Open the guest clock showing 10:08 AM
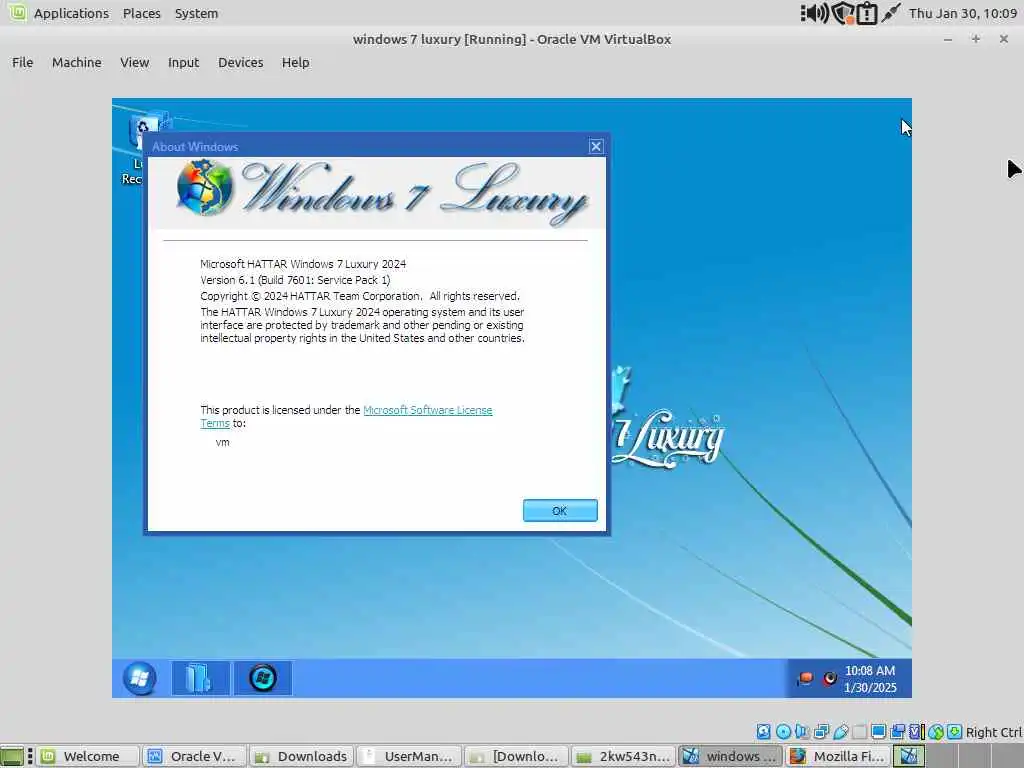Image resolution: width=1024 pixels, height=768 pixels. click(x=870, y=679)
